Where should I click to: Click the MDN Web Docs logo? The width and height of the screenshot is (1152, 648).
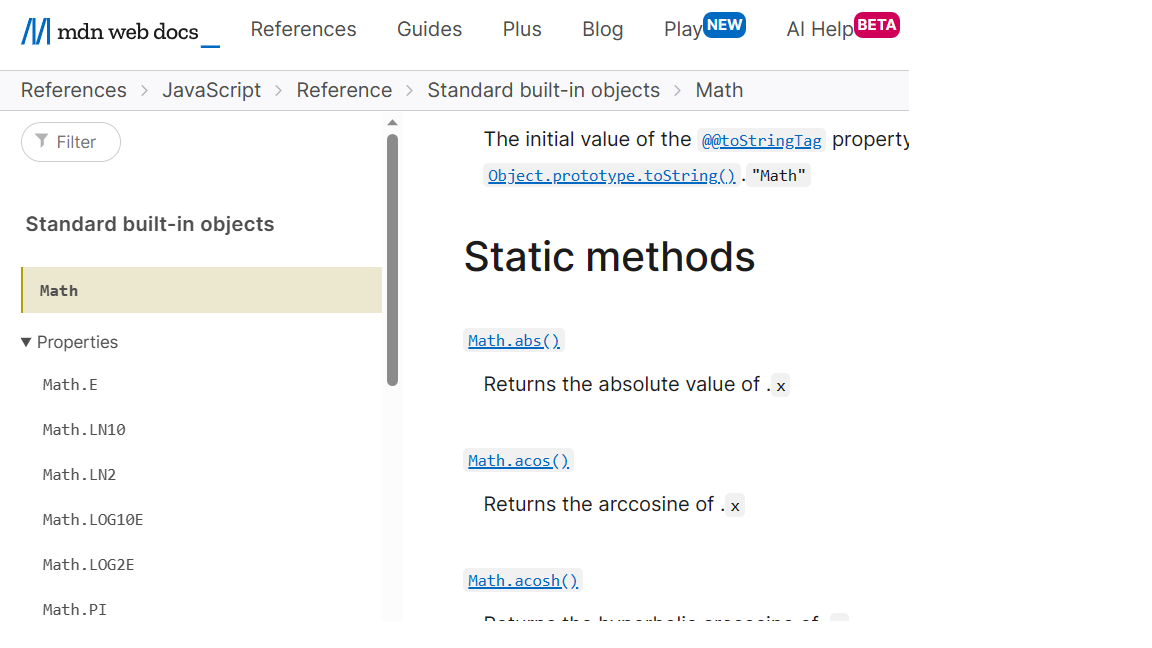point(120,31)
